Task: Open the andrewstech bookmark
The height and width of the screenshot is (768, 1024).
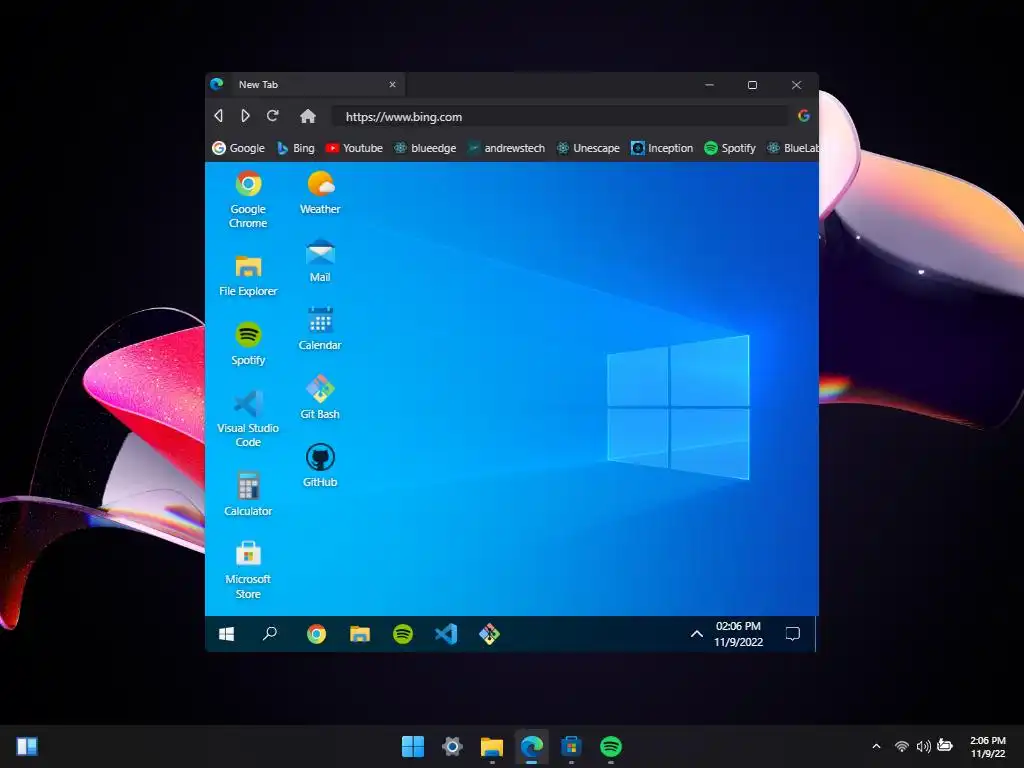Action: click(x=506, y=148)
